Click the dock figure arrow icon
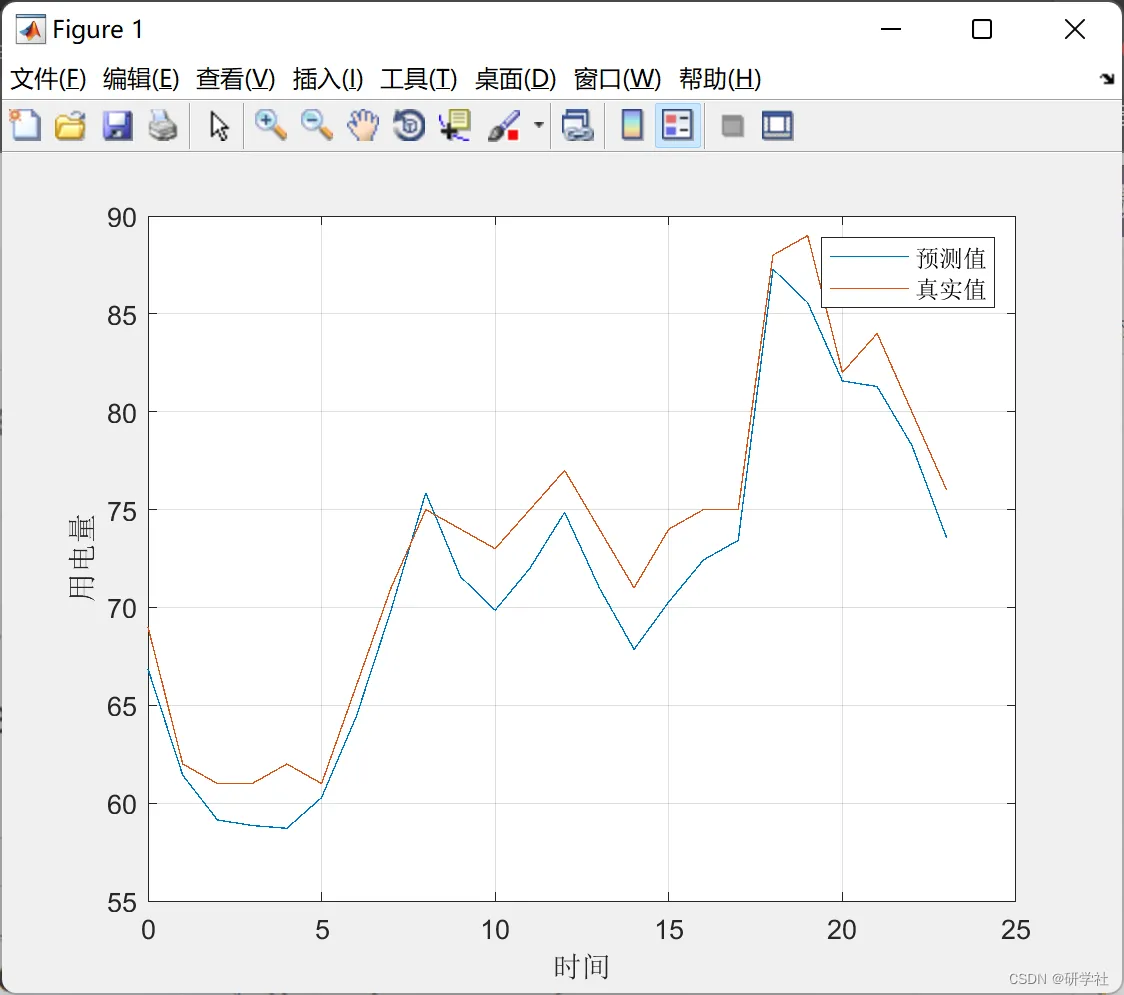This screenshot has width=1124, height=995. pos(1108,79)
